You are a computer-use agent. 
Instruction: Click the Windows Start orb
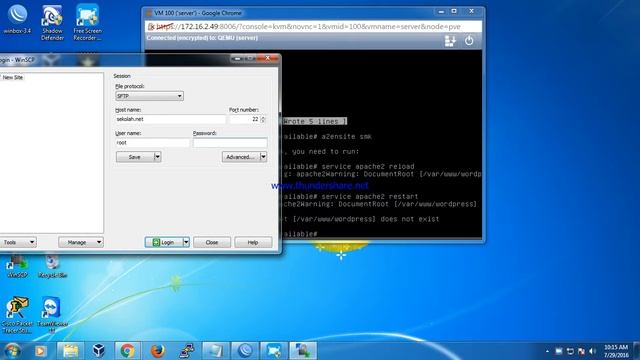tap(12, 351)
